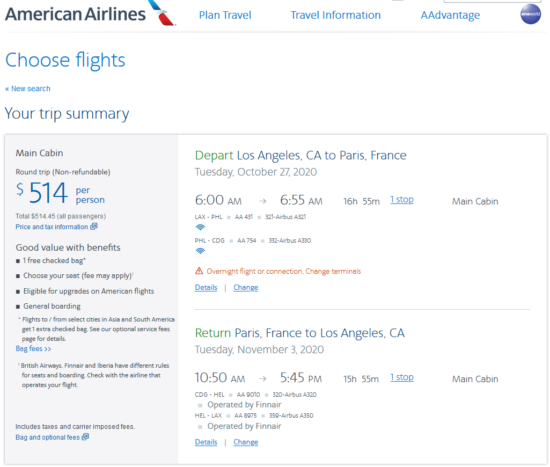Show Details for the departing flight
The height and width of the screenshot is (467, 550).
coord(206,287)
